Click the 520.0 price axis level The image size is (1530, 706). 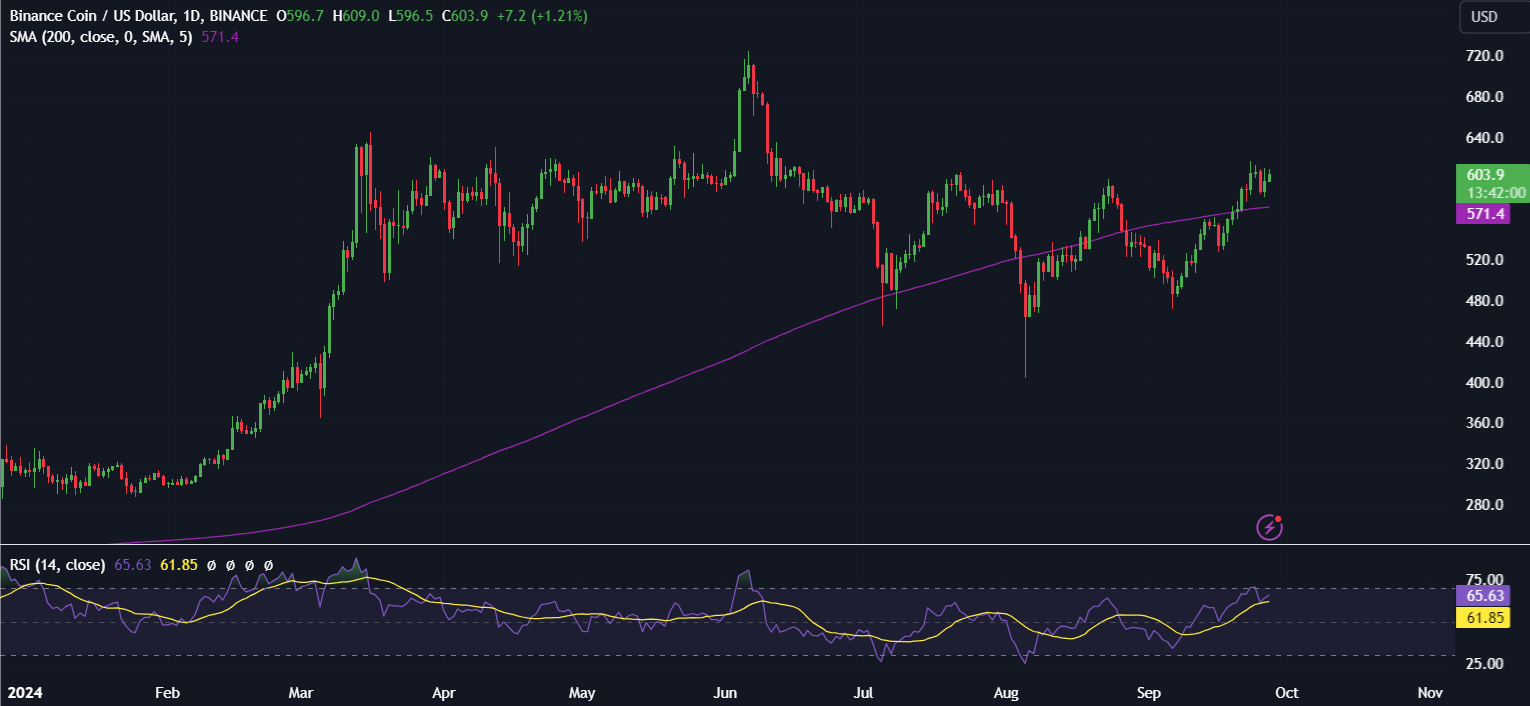click(1486, 259)
